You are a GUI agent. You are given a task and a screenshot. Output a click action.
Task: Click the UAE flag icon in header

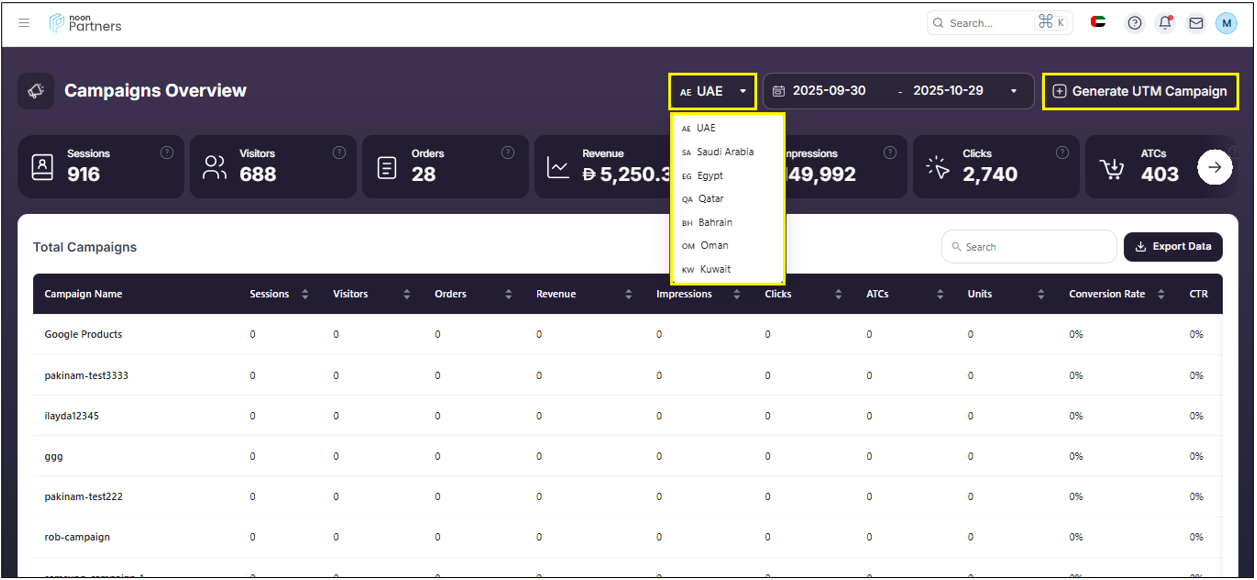point(1098,23)
